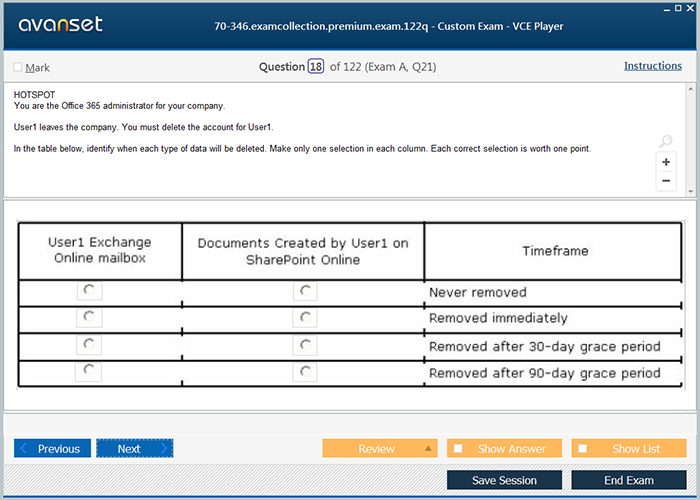This screenshot has height=500, width=700.
Task: Select 30-day grace period for SharePoint documents
Action: (305, 346)
